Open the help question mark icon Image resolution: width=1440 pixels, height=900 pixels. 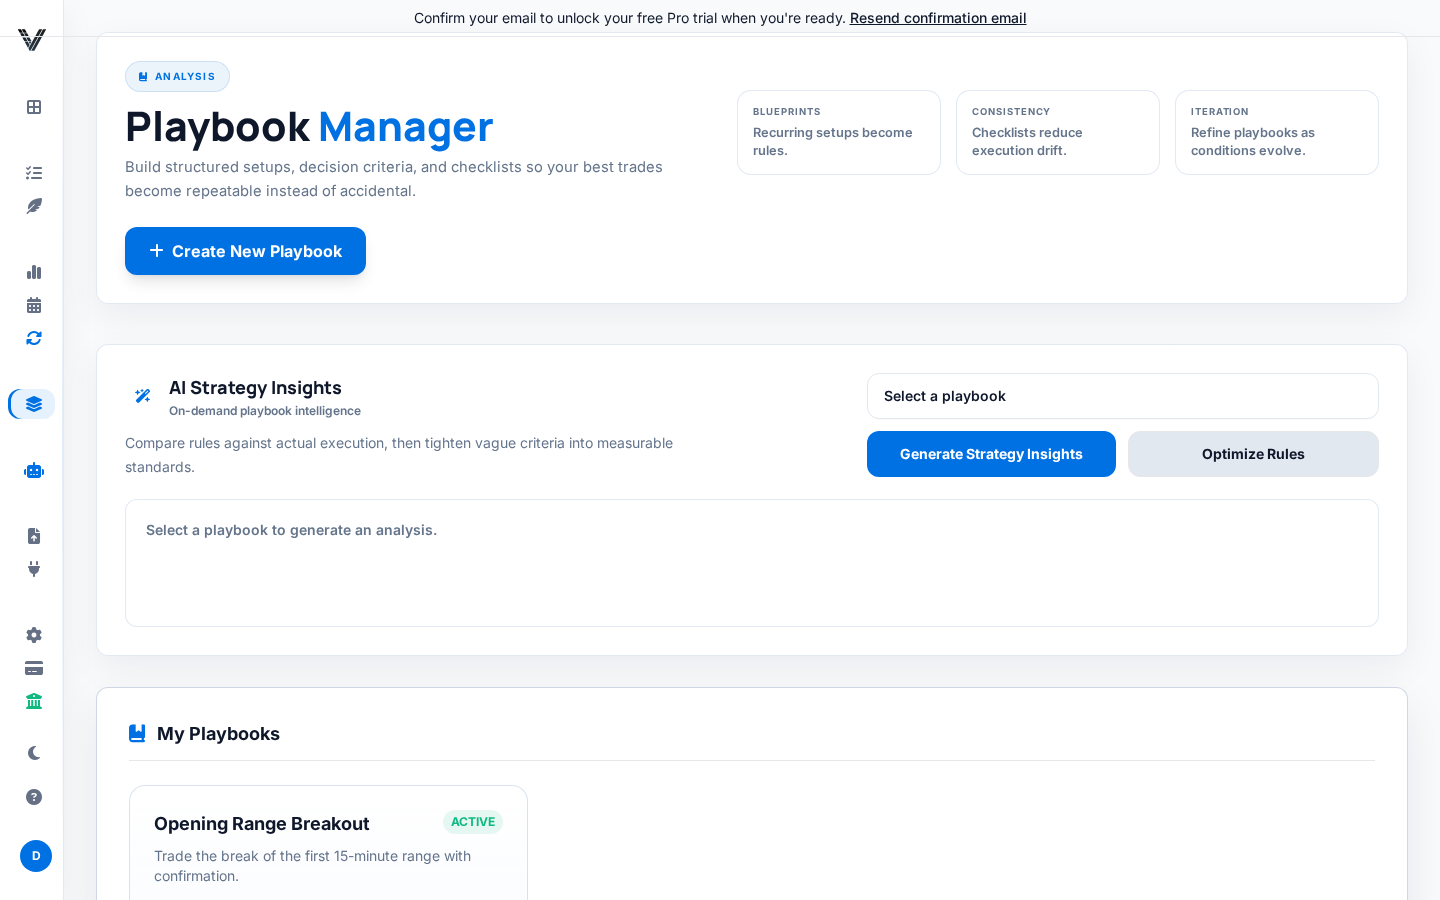(34, 797)
